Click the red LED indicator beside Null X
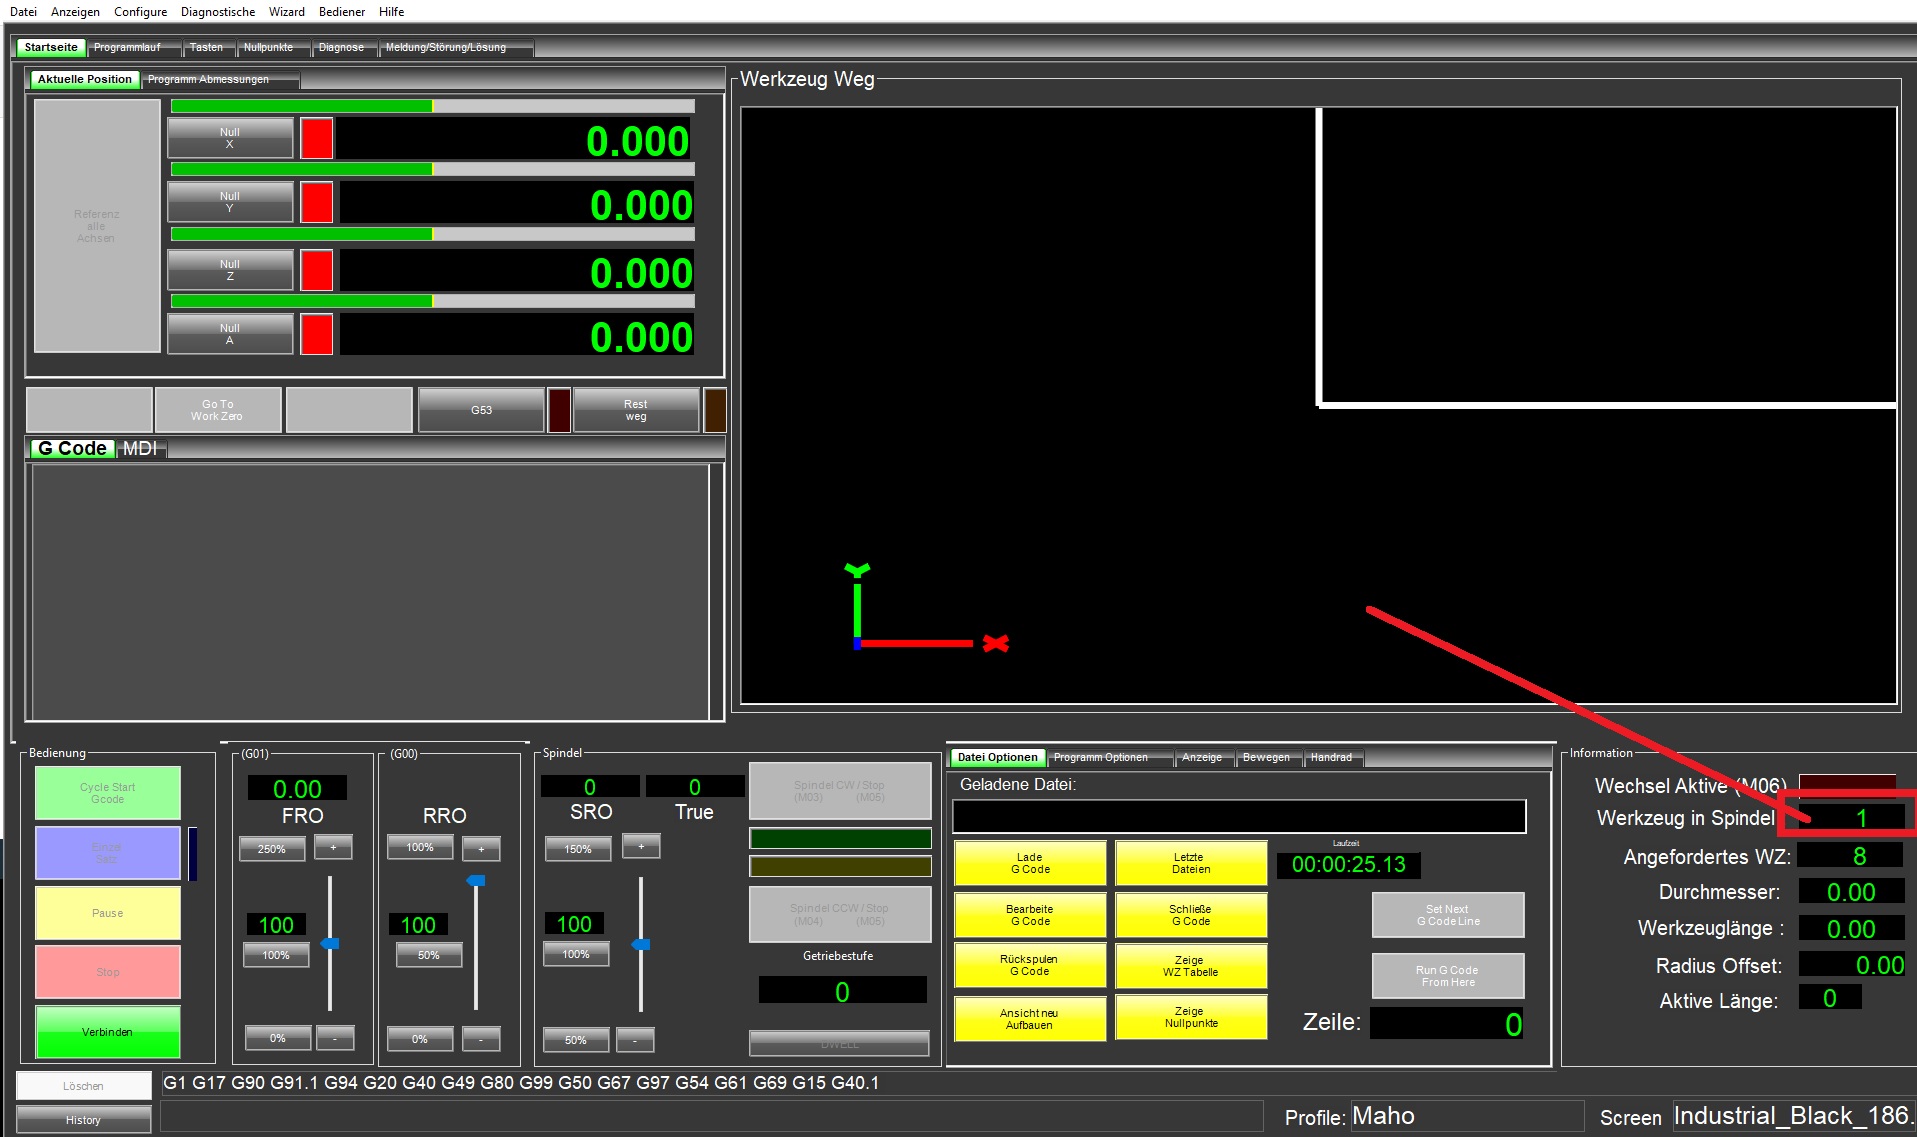Viewport: 1917px width, 1137px height. pos(316,138)
